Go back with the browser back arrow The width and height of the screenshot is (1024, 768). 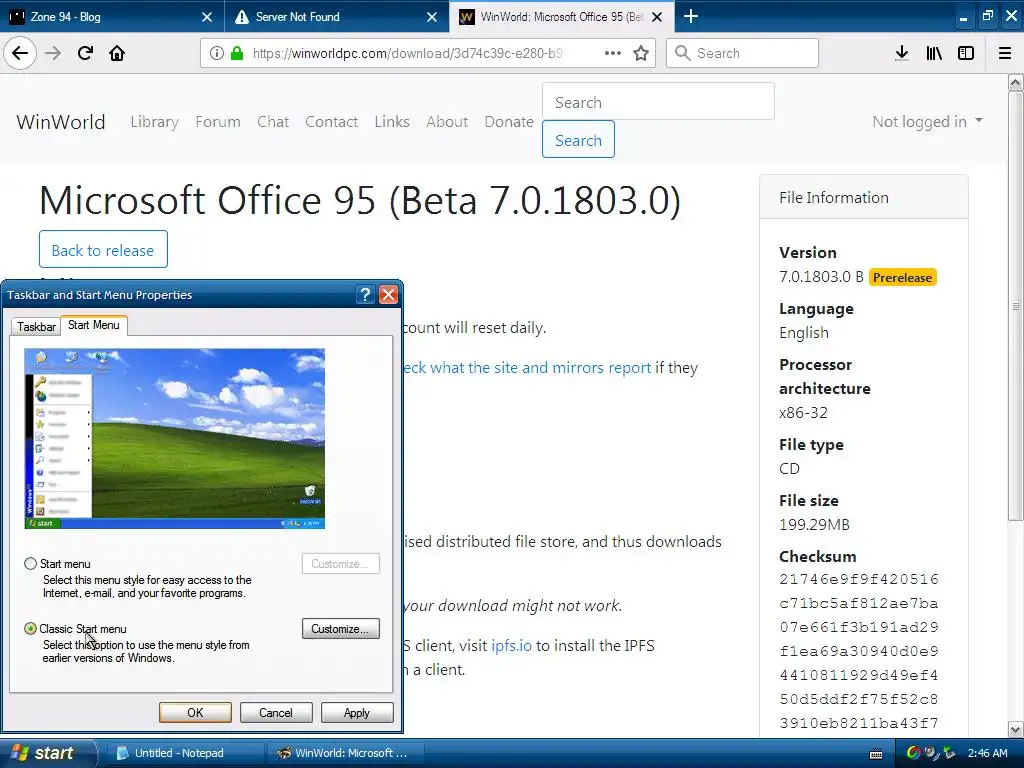pyautogui.click(x=20, y=53)
